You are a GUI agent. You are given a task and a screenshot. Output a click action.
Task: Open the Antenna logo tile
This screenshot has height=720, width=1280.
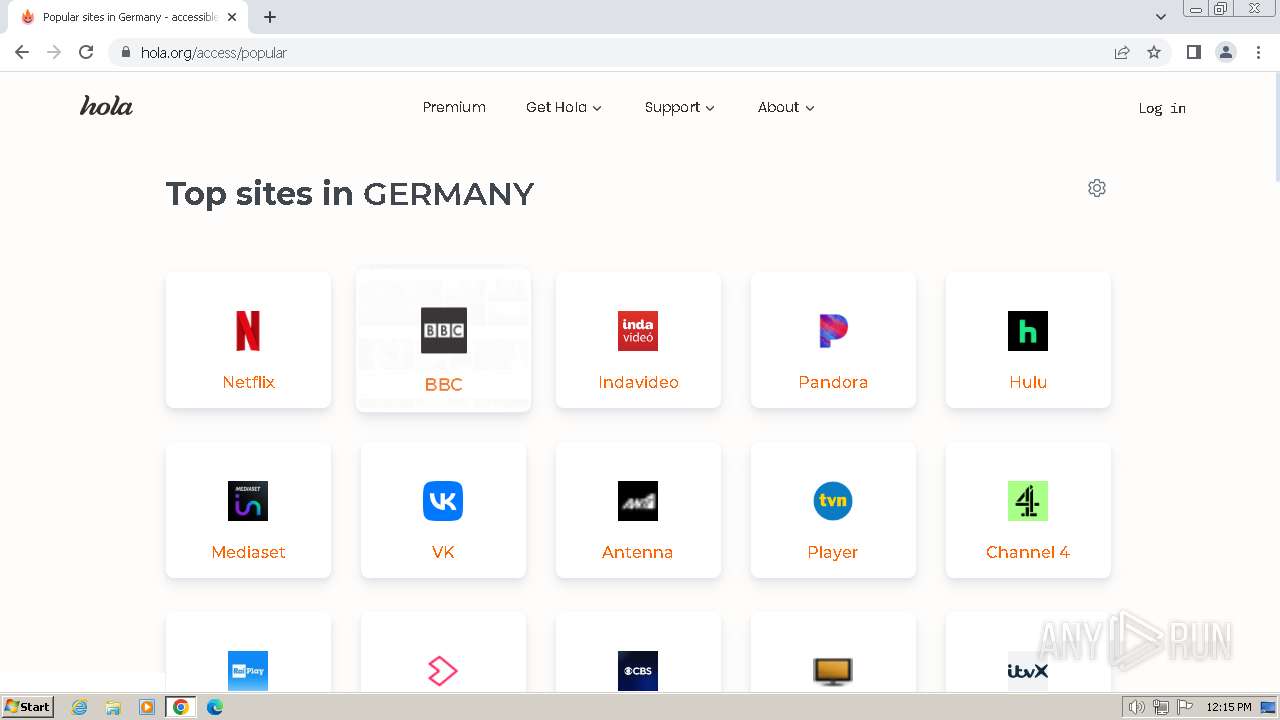638,501
